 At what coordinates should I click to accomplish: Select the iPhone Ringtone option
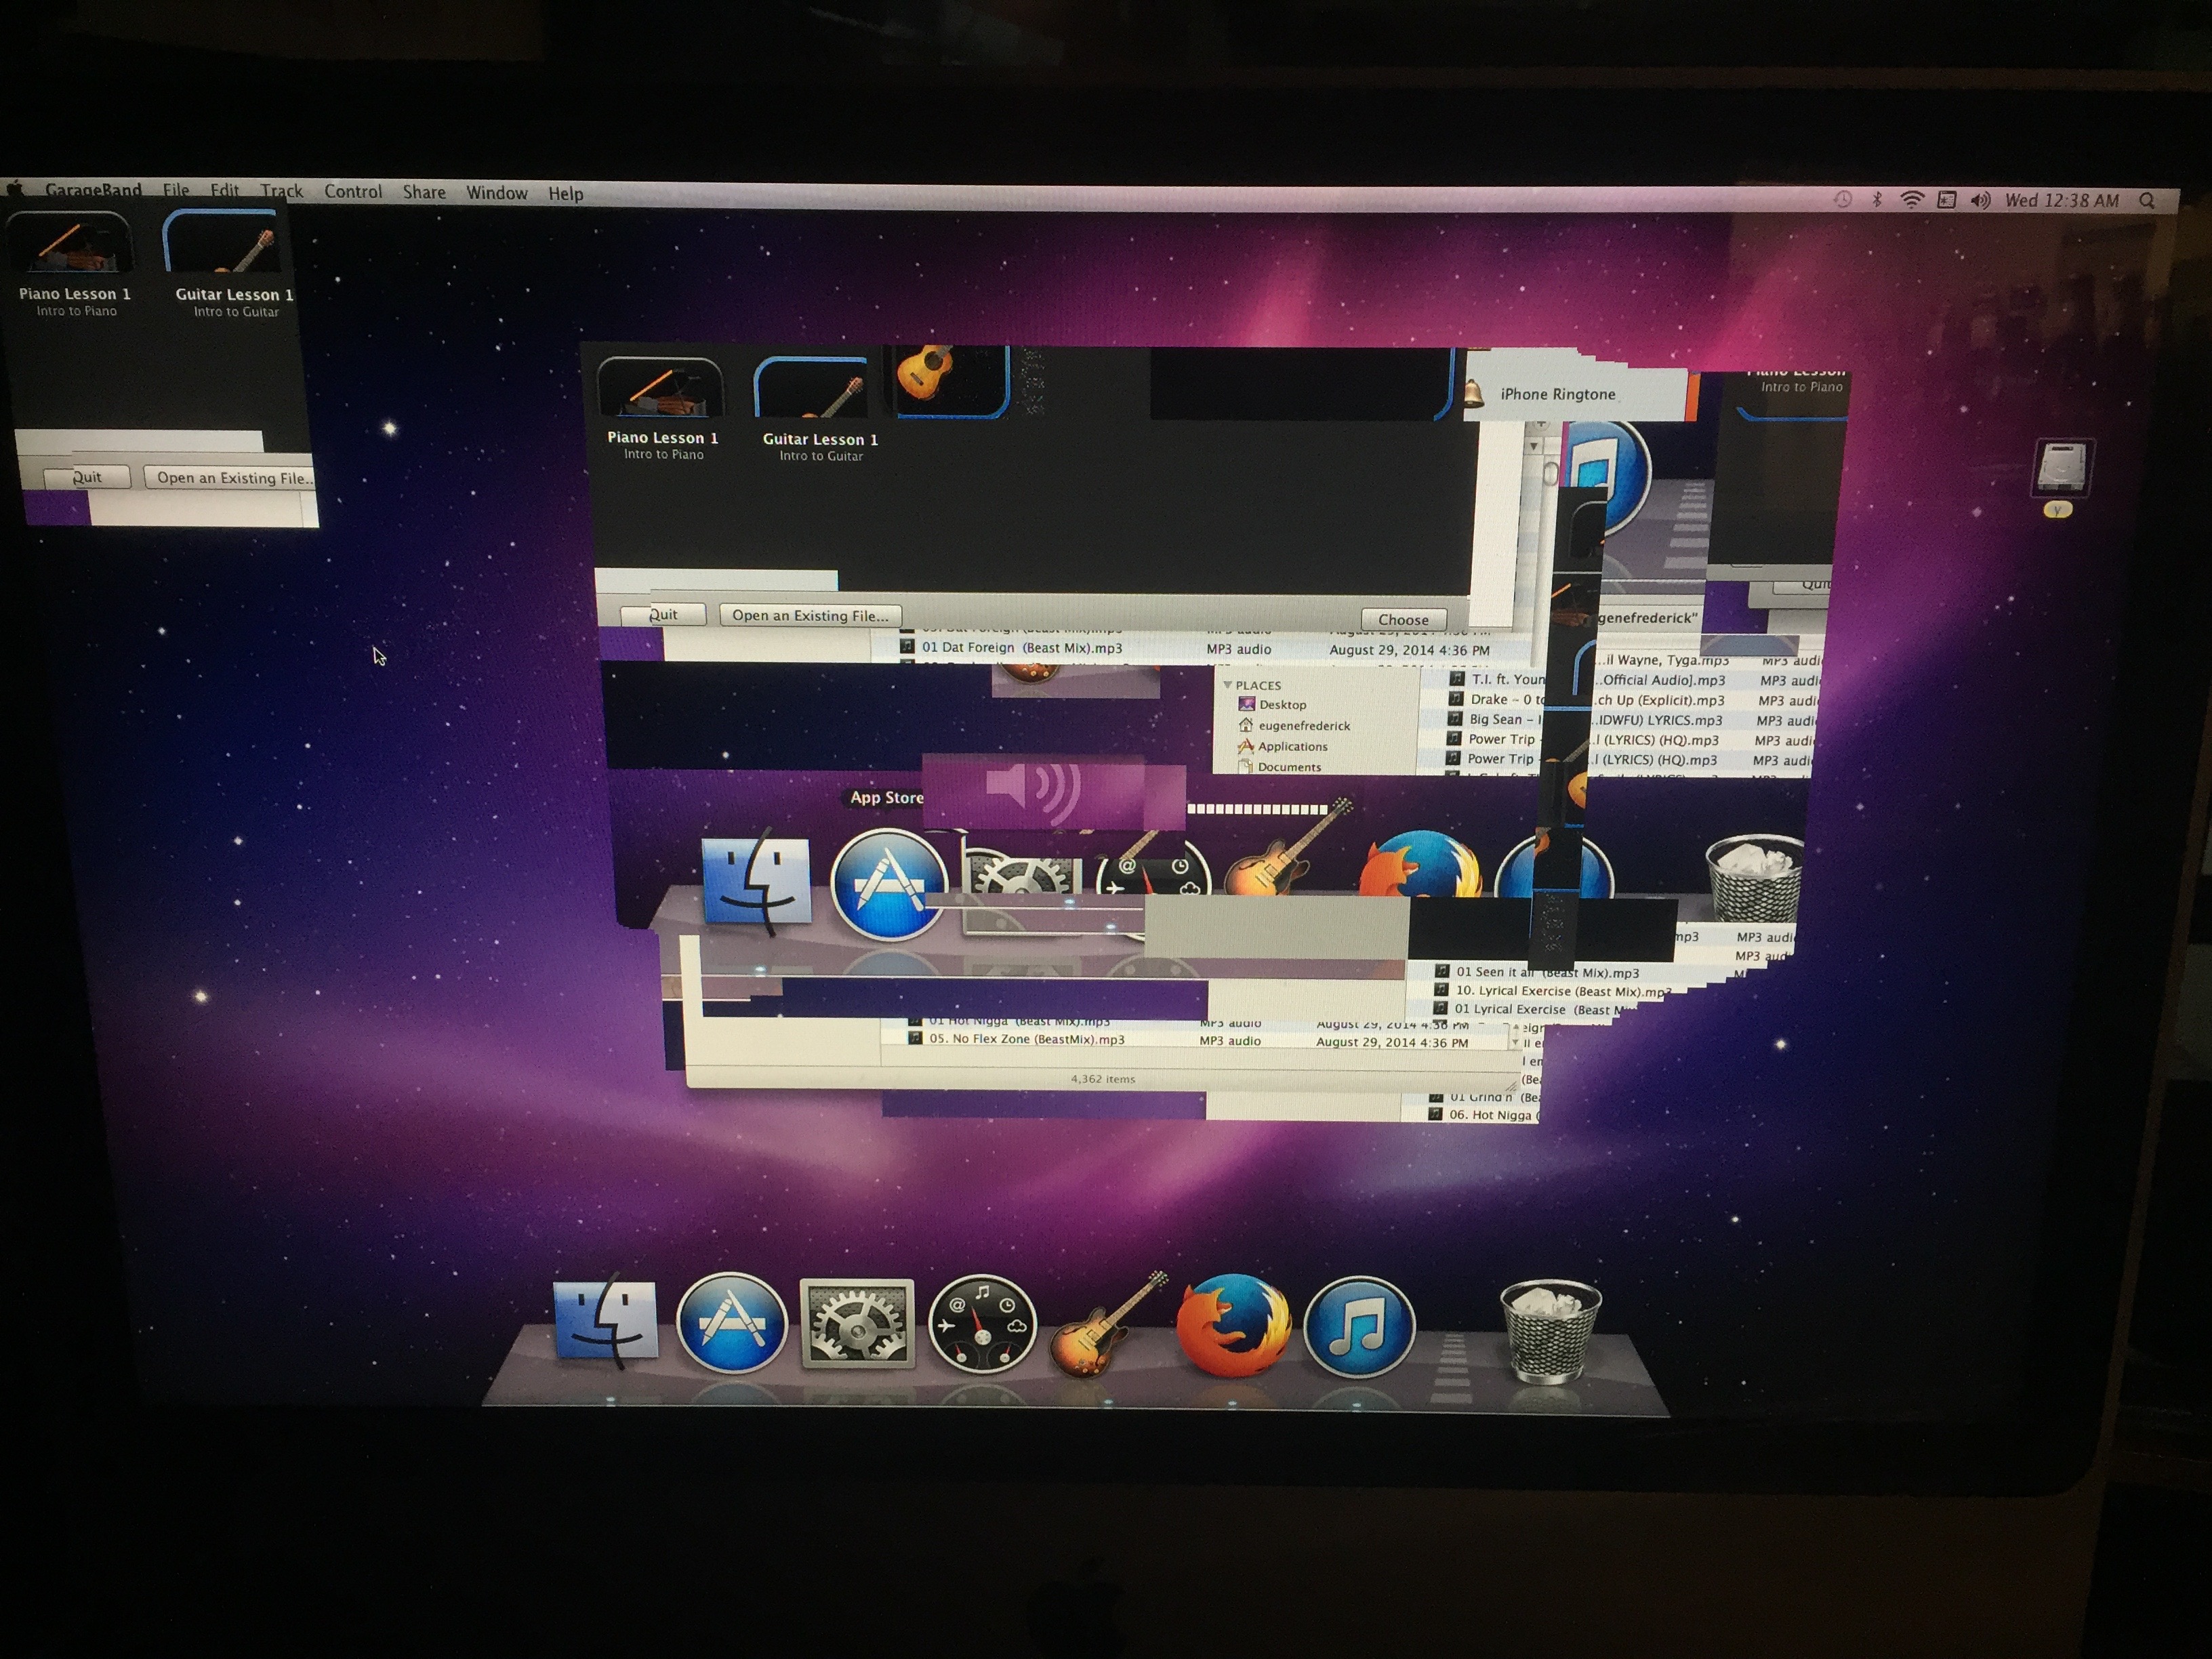[1557, 394]
